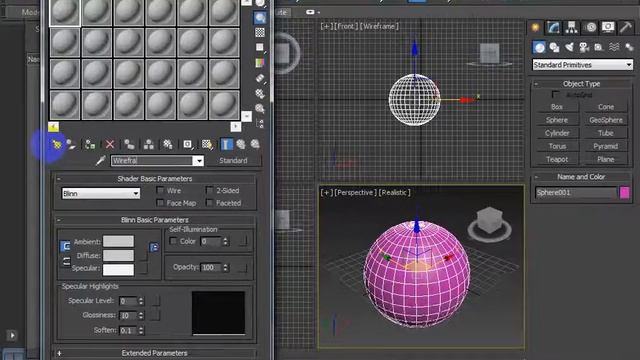Enable Self-Illumination Color checkbox

[173, 241]
